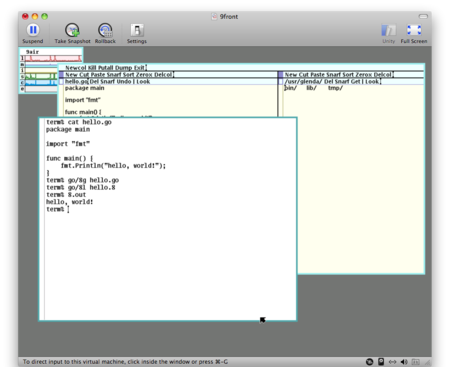Click Dump in acme's top tag

[124, 68]
